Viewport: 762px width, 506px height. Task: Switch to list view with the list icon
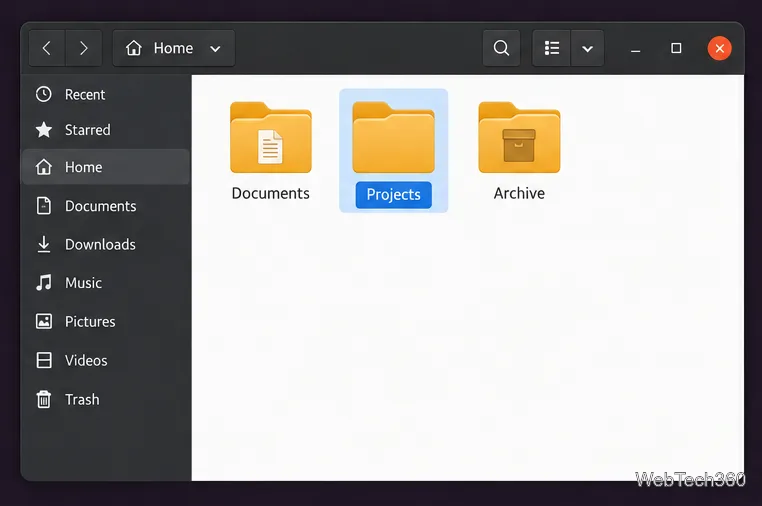point(552,48)
